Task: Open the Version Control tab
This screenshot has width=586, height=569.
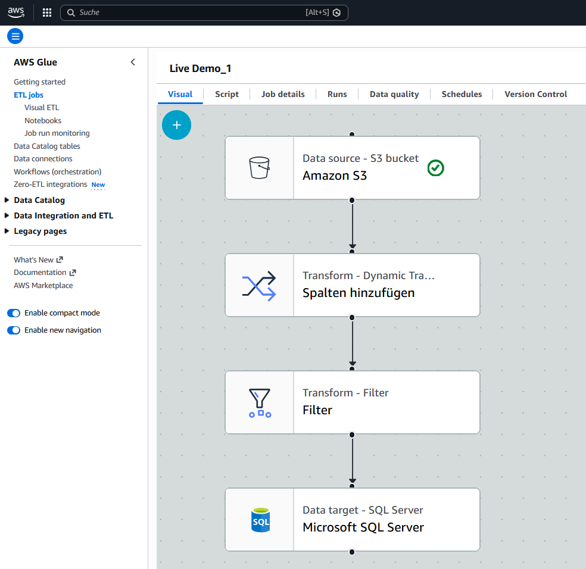Action: (x=536, y=94)
